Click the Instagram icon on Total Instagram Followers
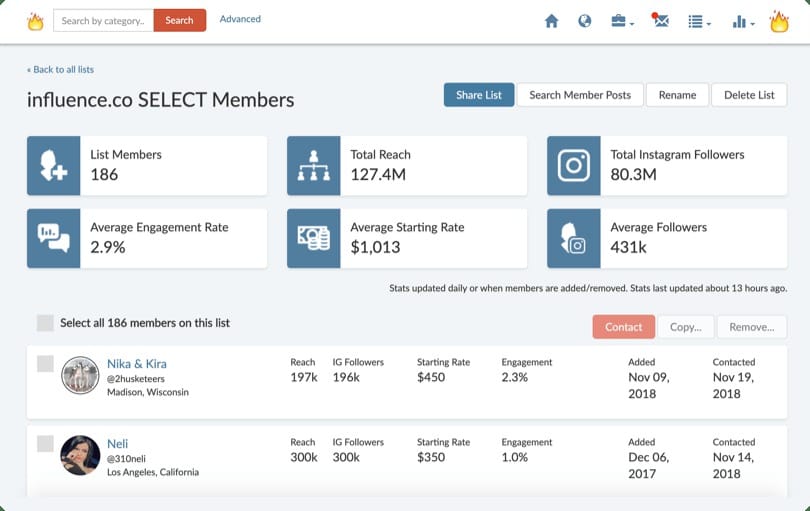The height and width of the screenshot is (511, 810). click(x=574, y=166)
